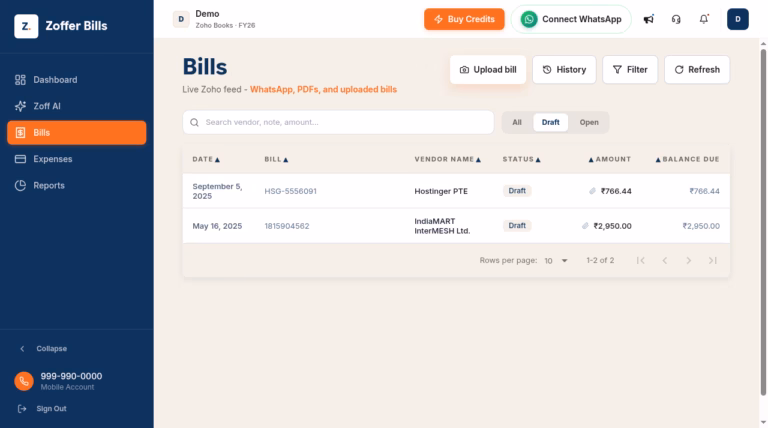This screenshot has width=768, height=428.
Task: Click the May 16, 2025 date cell
Action: [x=217, y=226]
